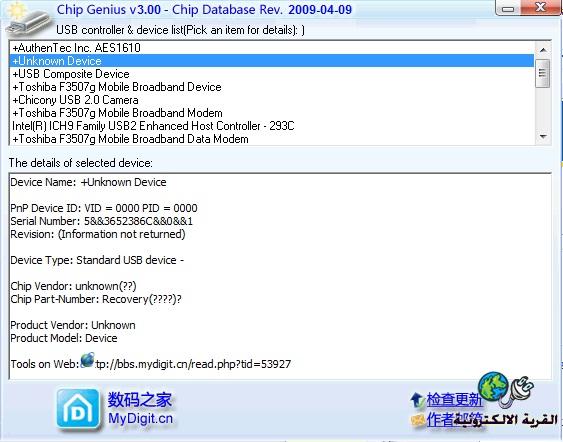Click the Chip Vendor unknown line
563x442 pixels.
pyautogui.click(x=73, y=286)
